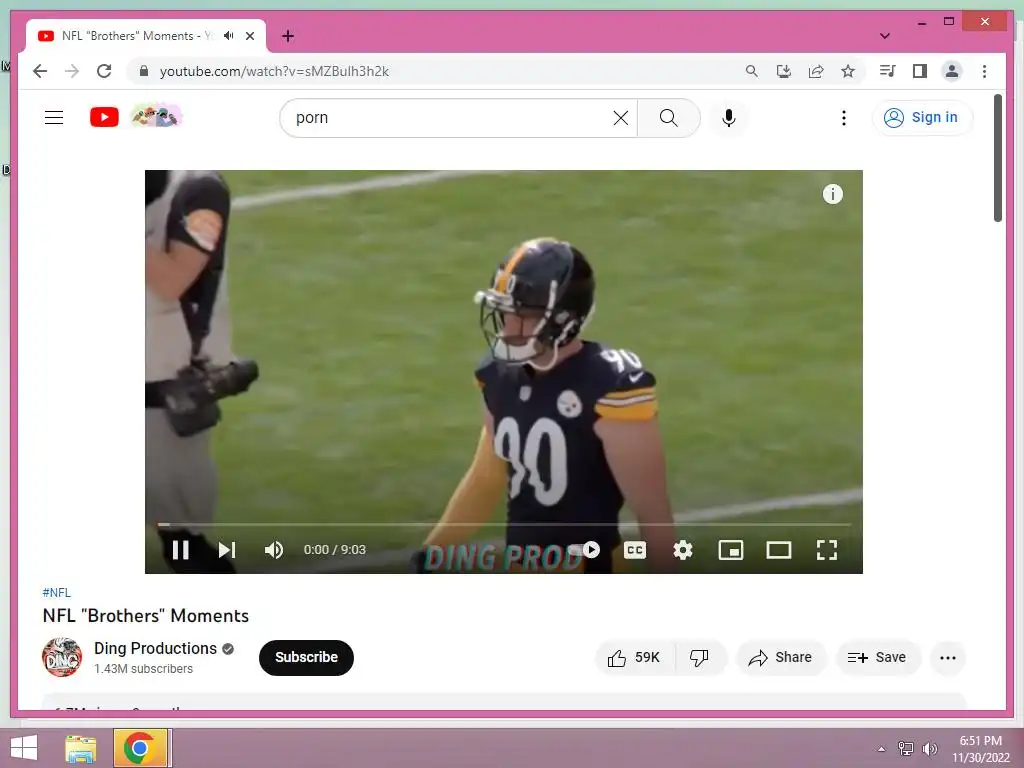Open Chrome three-dot menu
1024x768 pixels.
click(984, 71)
